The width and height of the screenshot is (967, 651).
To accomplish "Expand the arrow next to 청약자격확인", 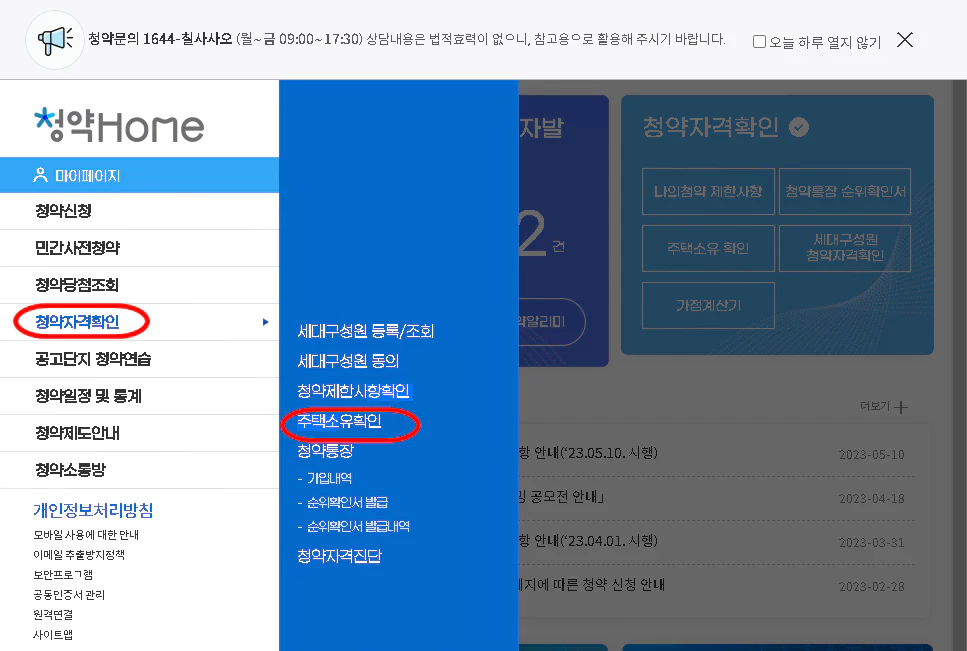I will (265, 322).
